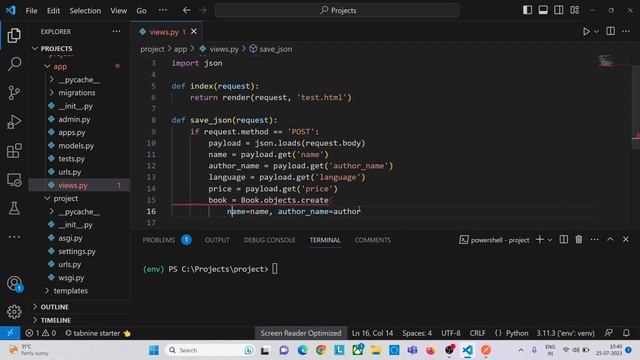
Task: Click app in the breadcrumb path
Action: (180, 49)
